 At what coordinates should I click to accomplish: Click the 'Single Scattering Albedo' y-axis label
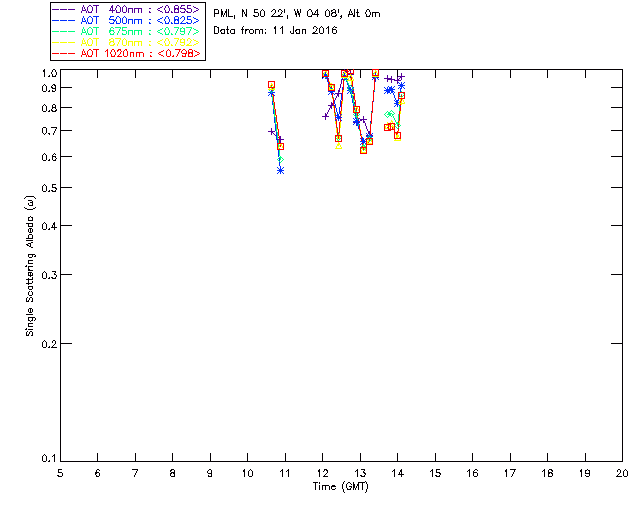pyautogui.click(x=30, y=266)
